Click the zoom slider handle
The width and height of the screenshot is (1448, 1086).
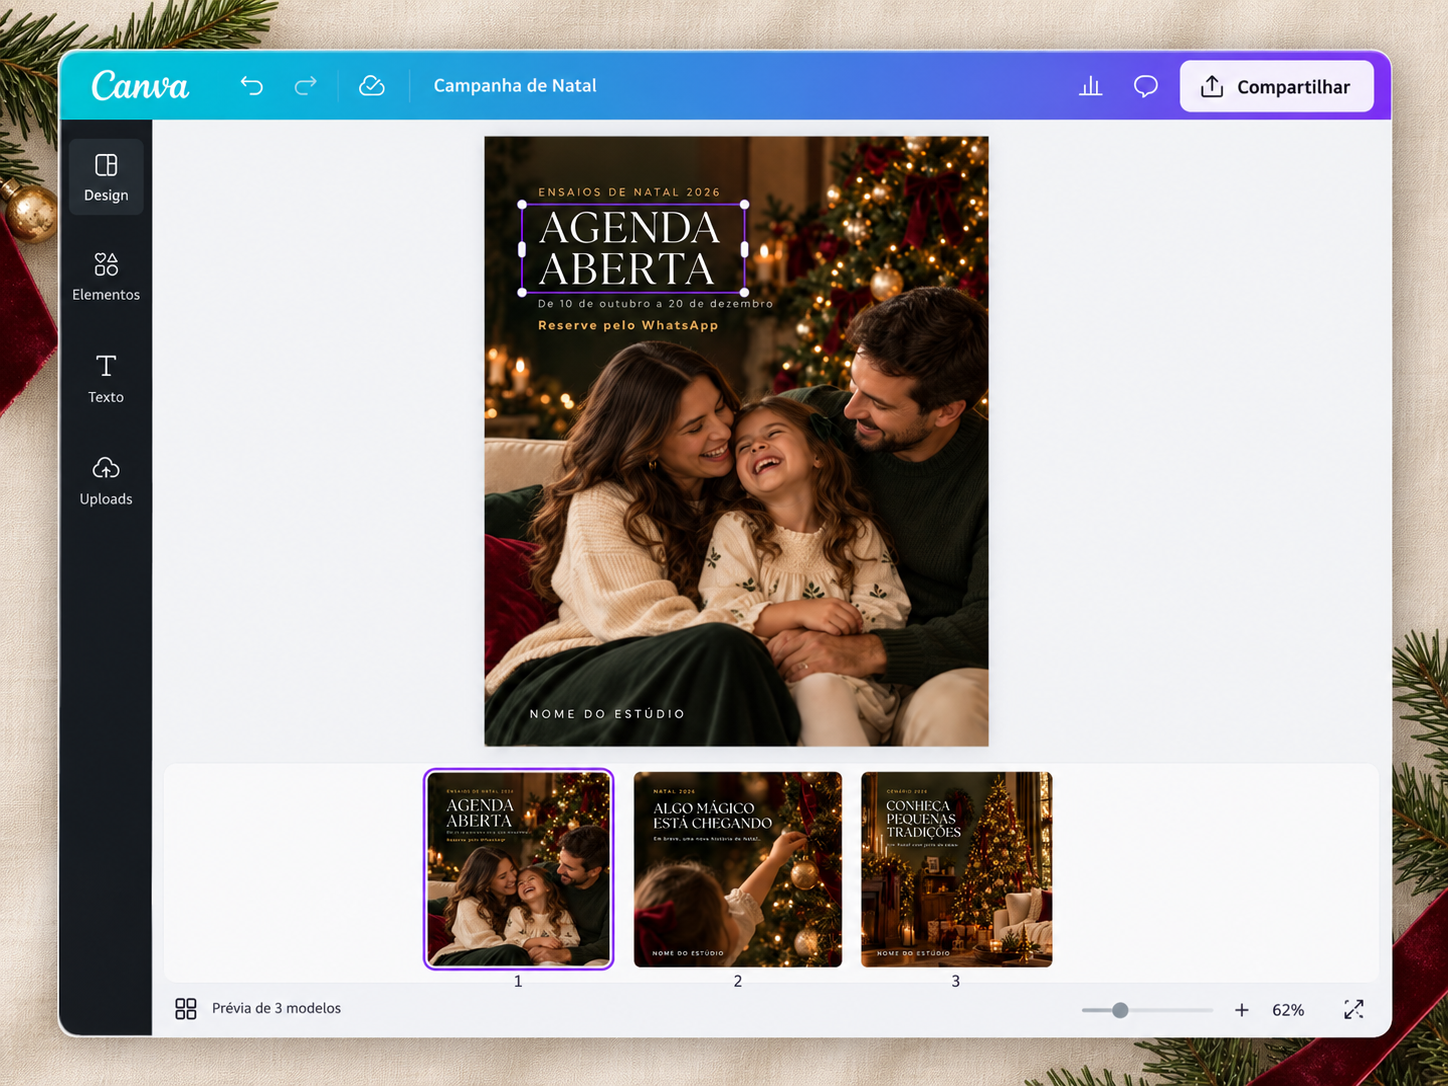pyautogui.click(x=1120, y=1010)
